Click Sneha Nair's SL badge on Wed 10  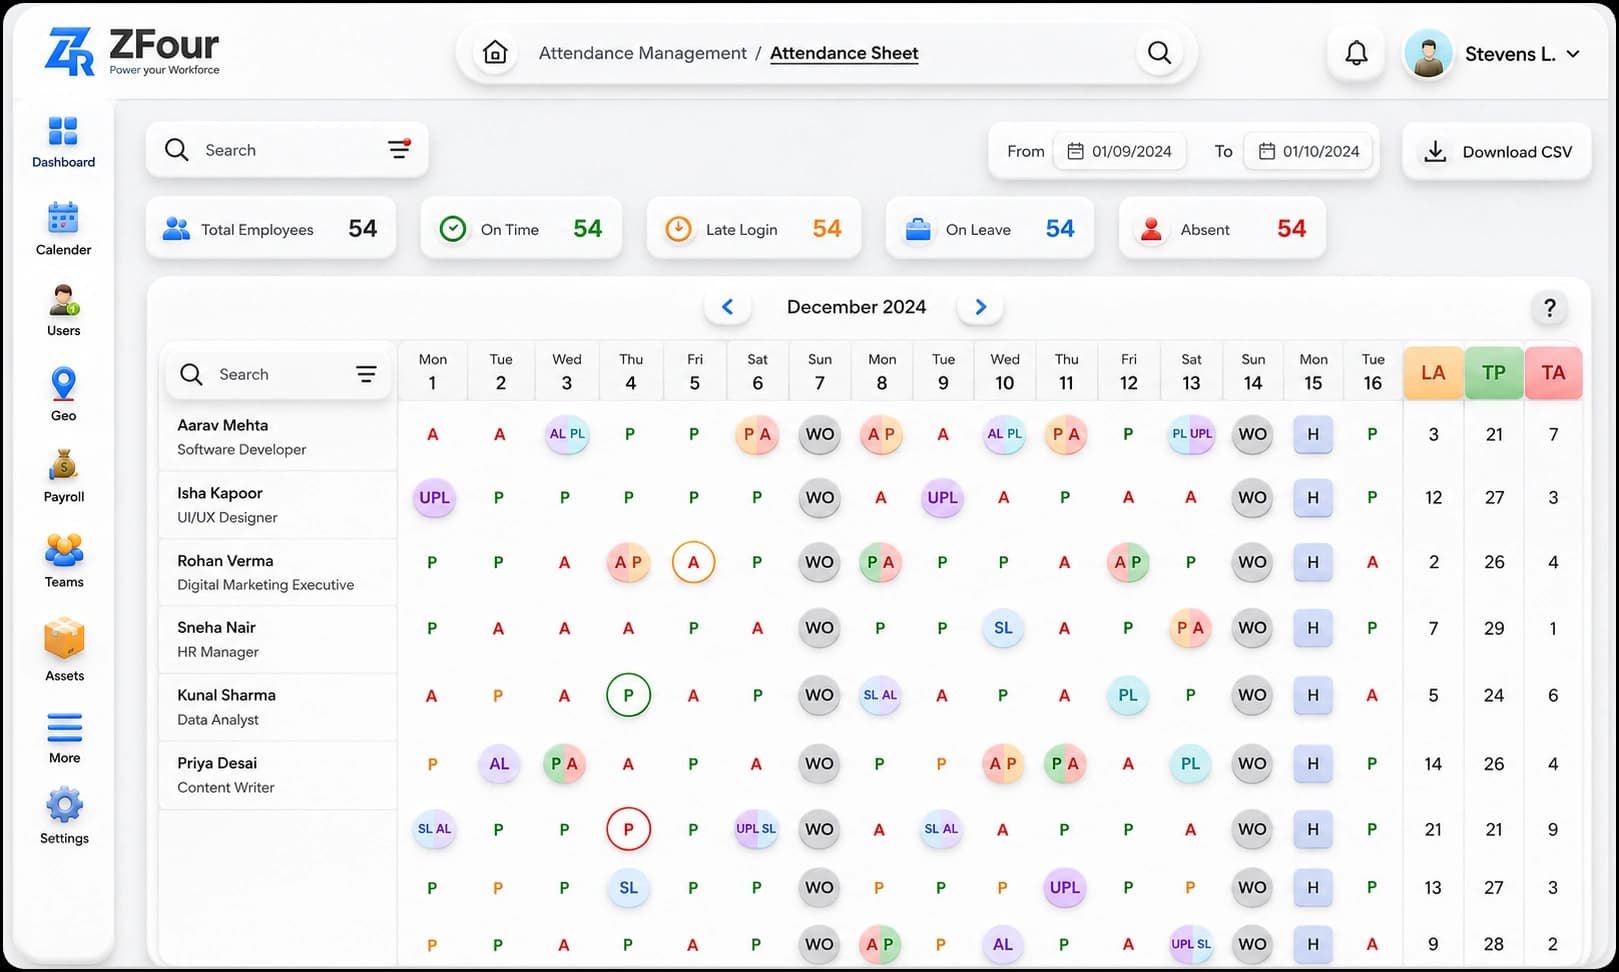[x=1003, y=628]
